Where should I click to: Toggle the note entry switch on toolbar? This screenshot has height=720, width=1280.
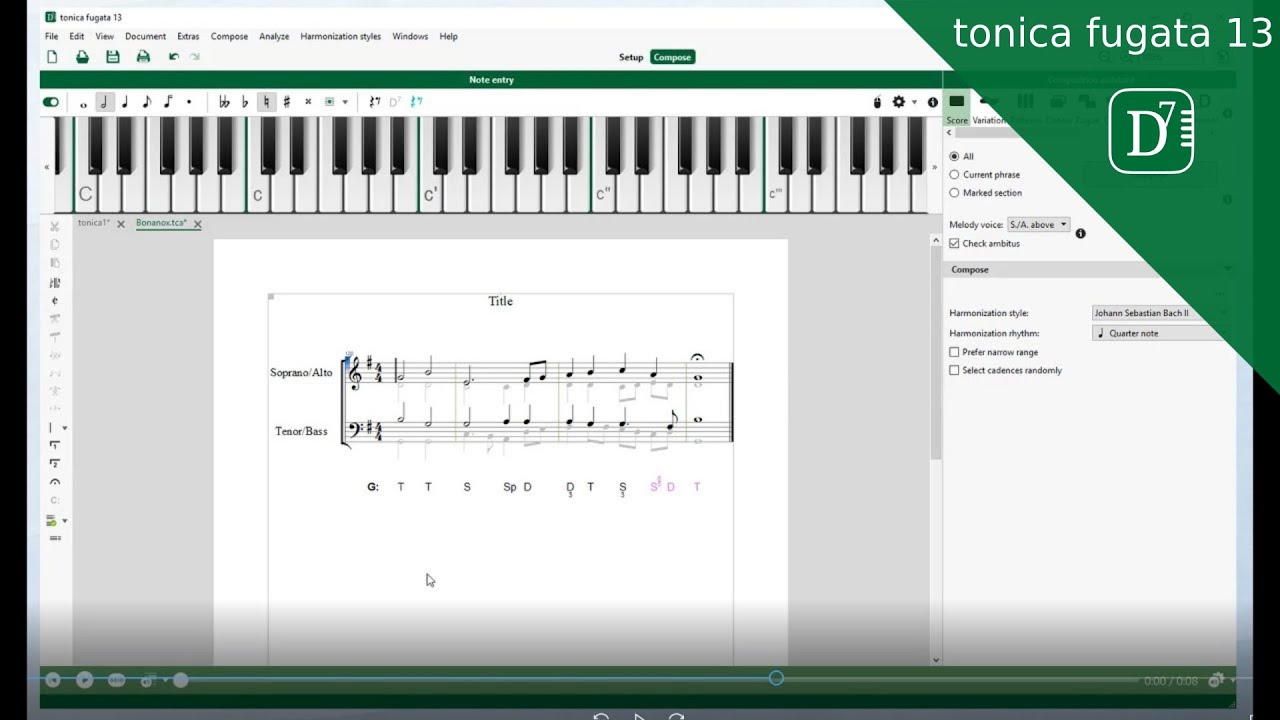[x=51, y=102]
